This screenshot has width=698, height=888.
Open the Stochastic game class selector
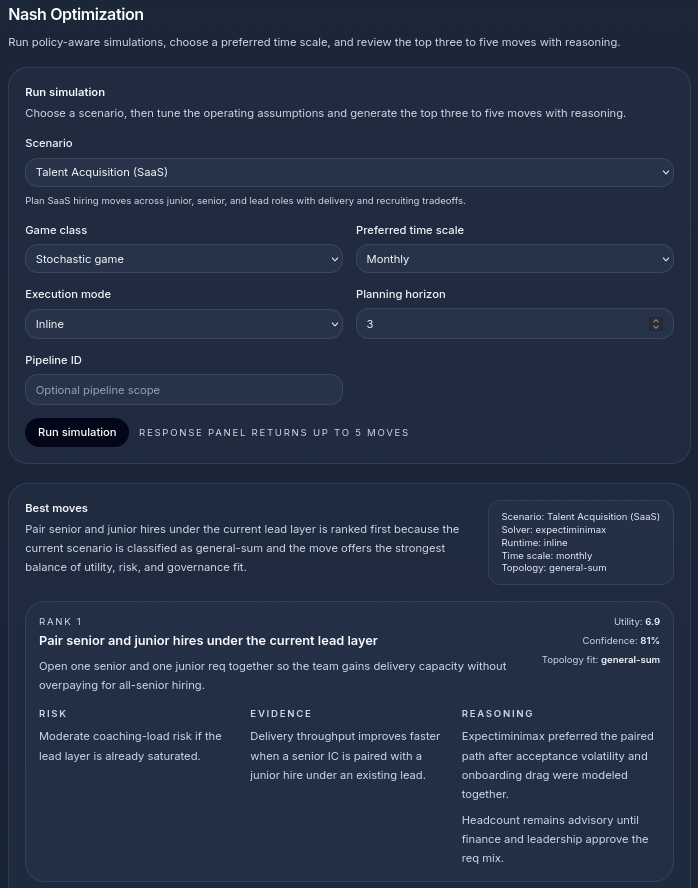(184, 259)
